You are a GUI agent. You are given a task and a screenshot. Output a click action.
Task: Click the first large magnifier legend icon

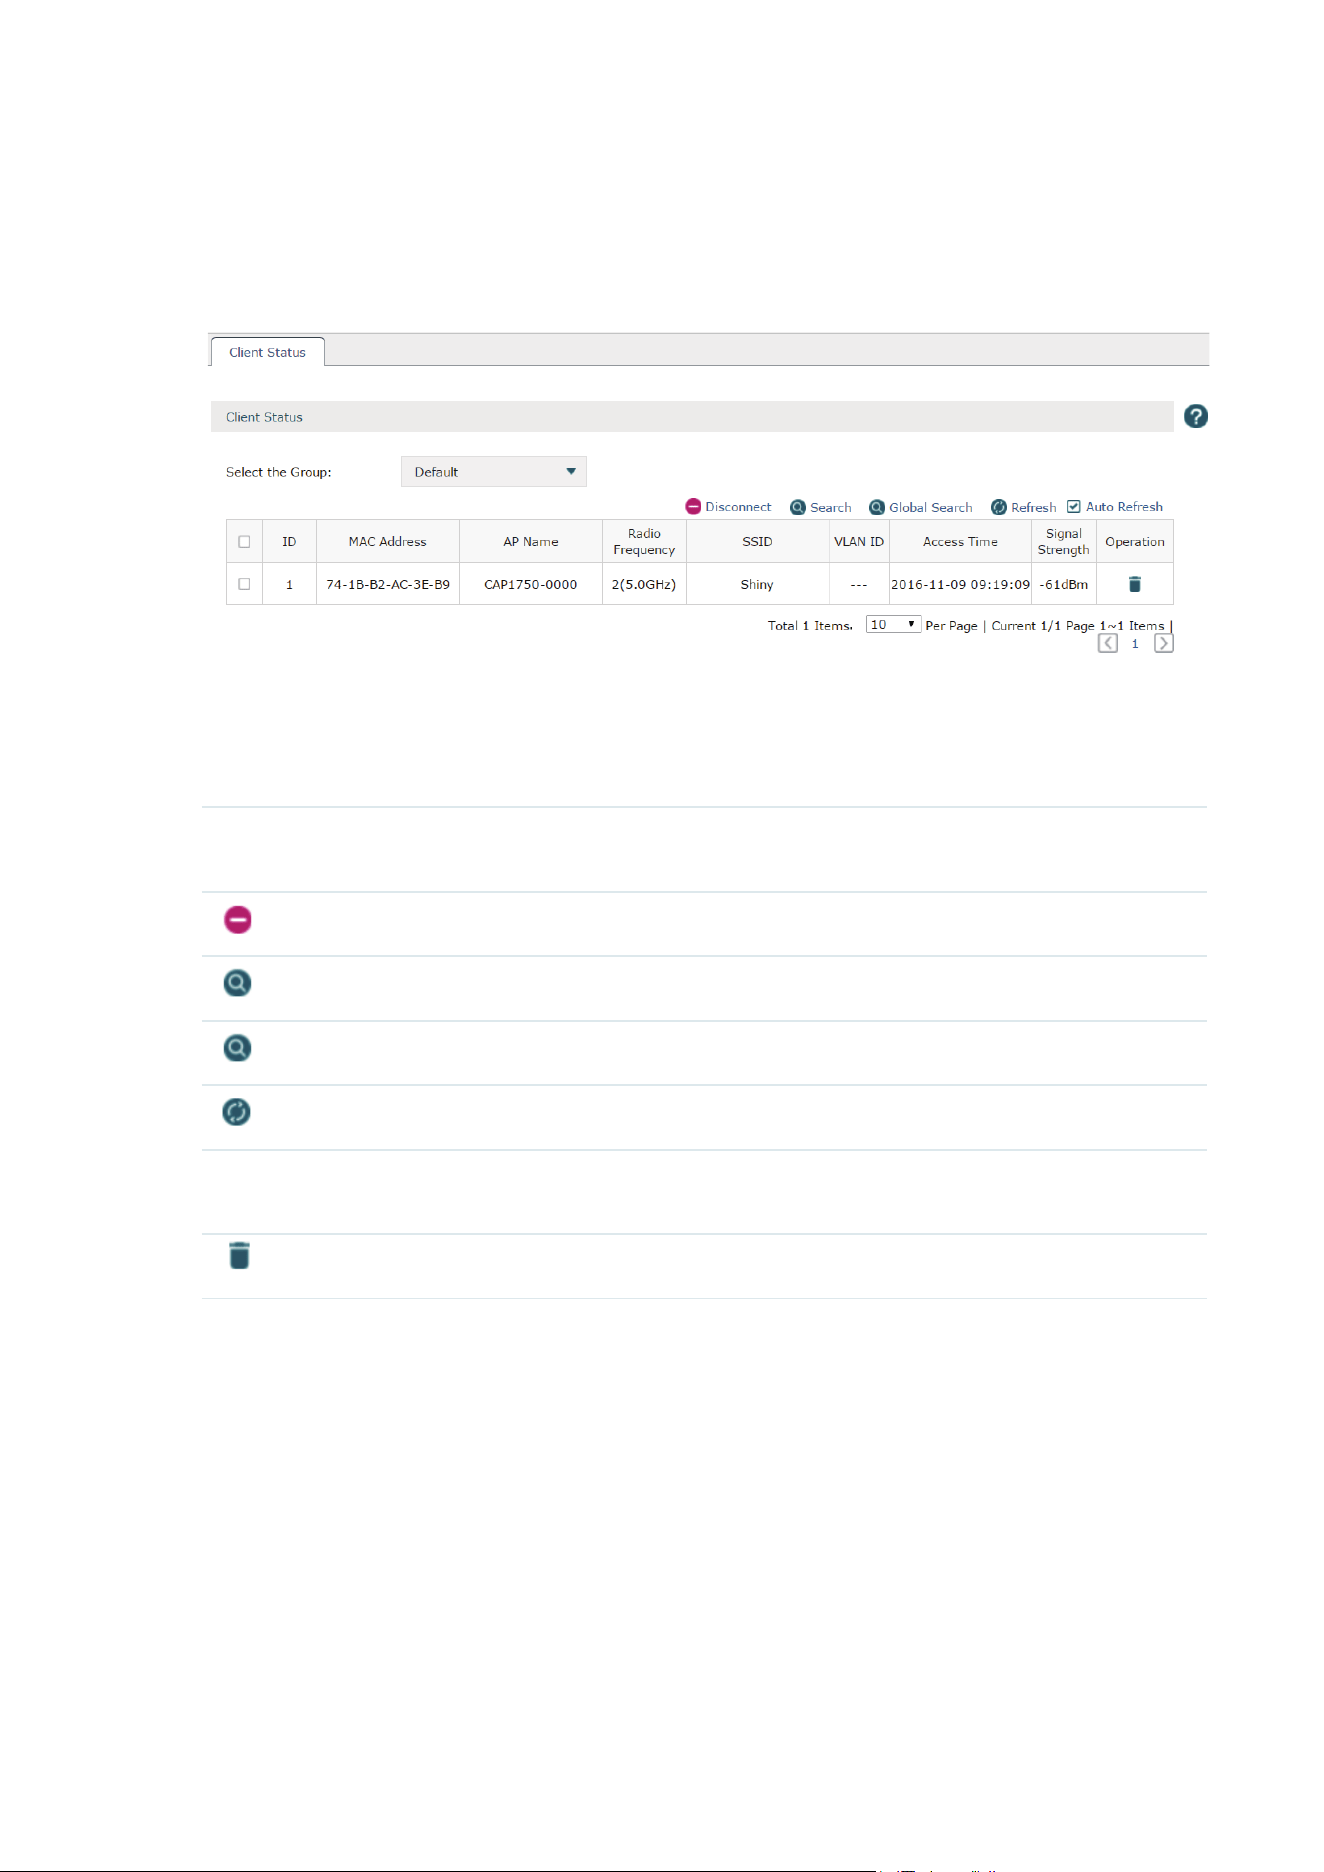tap(237, 983)
